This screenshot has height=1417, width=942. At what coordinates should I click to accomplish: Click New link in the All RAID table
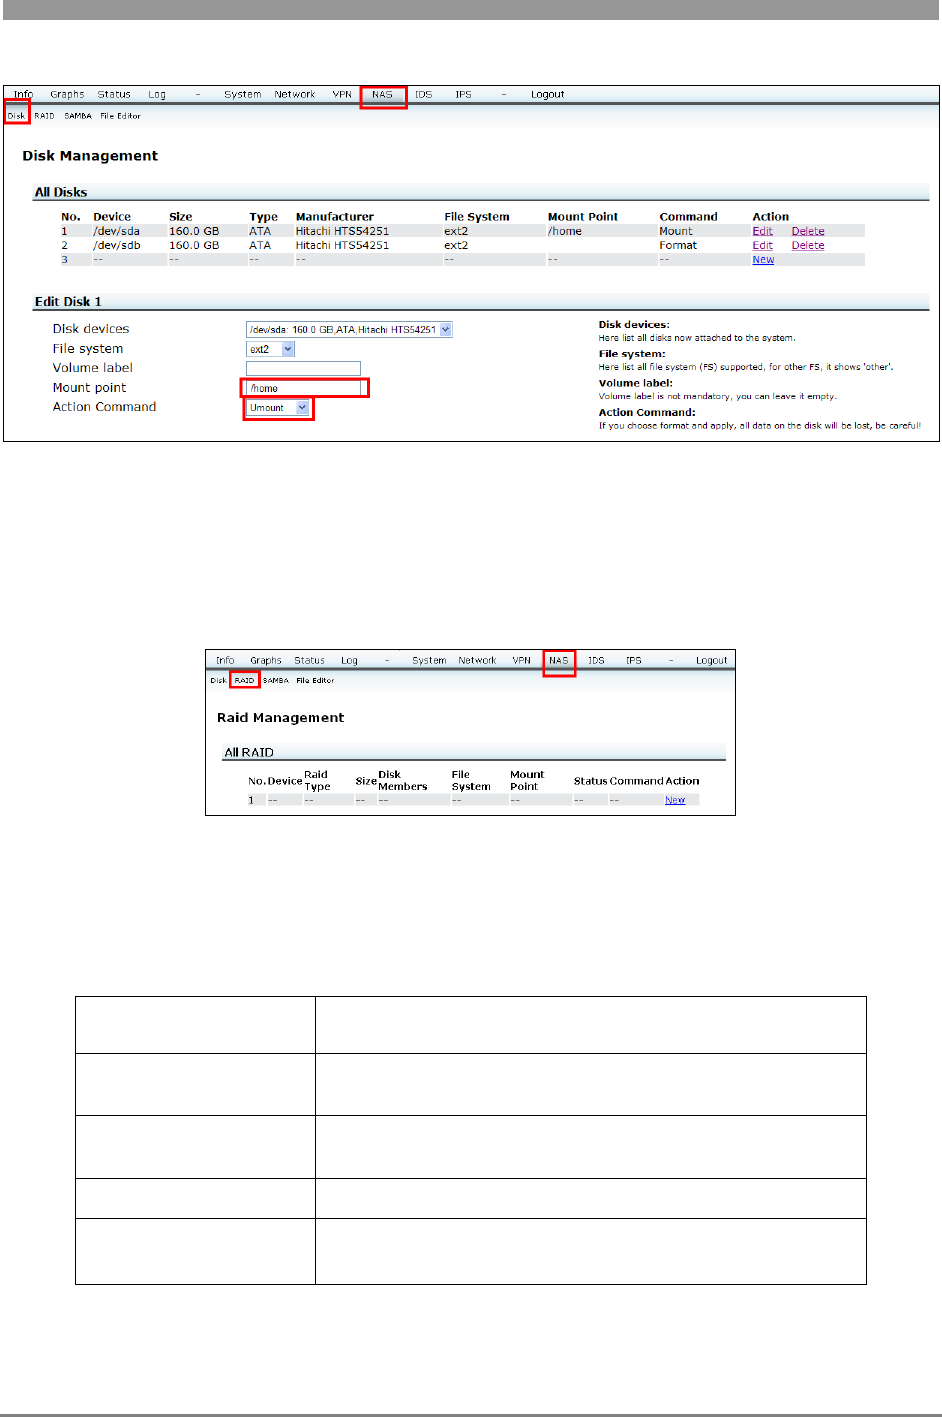click(x=675, y=800)
